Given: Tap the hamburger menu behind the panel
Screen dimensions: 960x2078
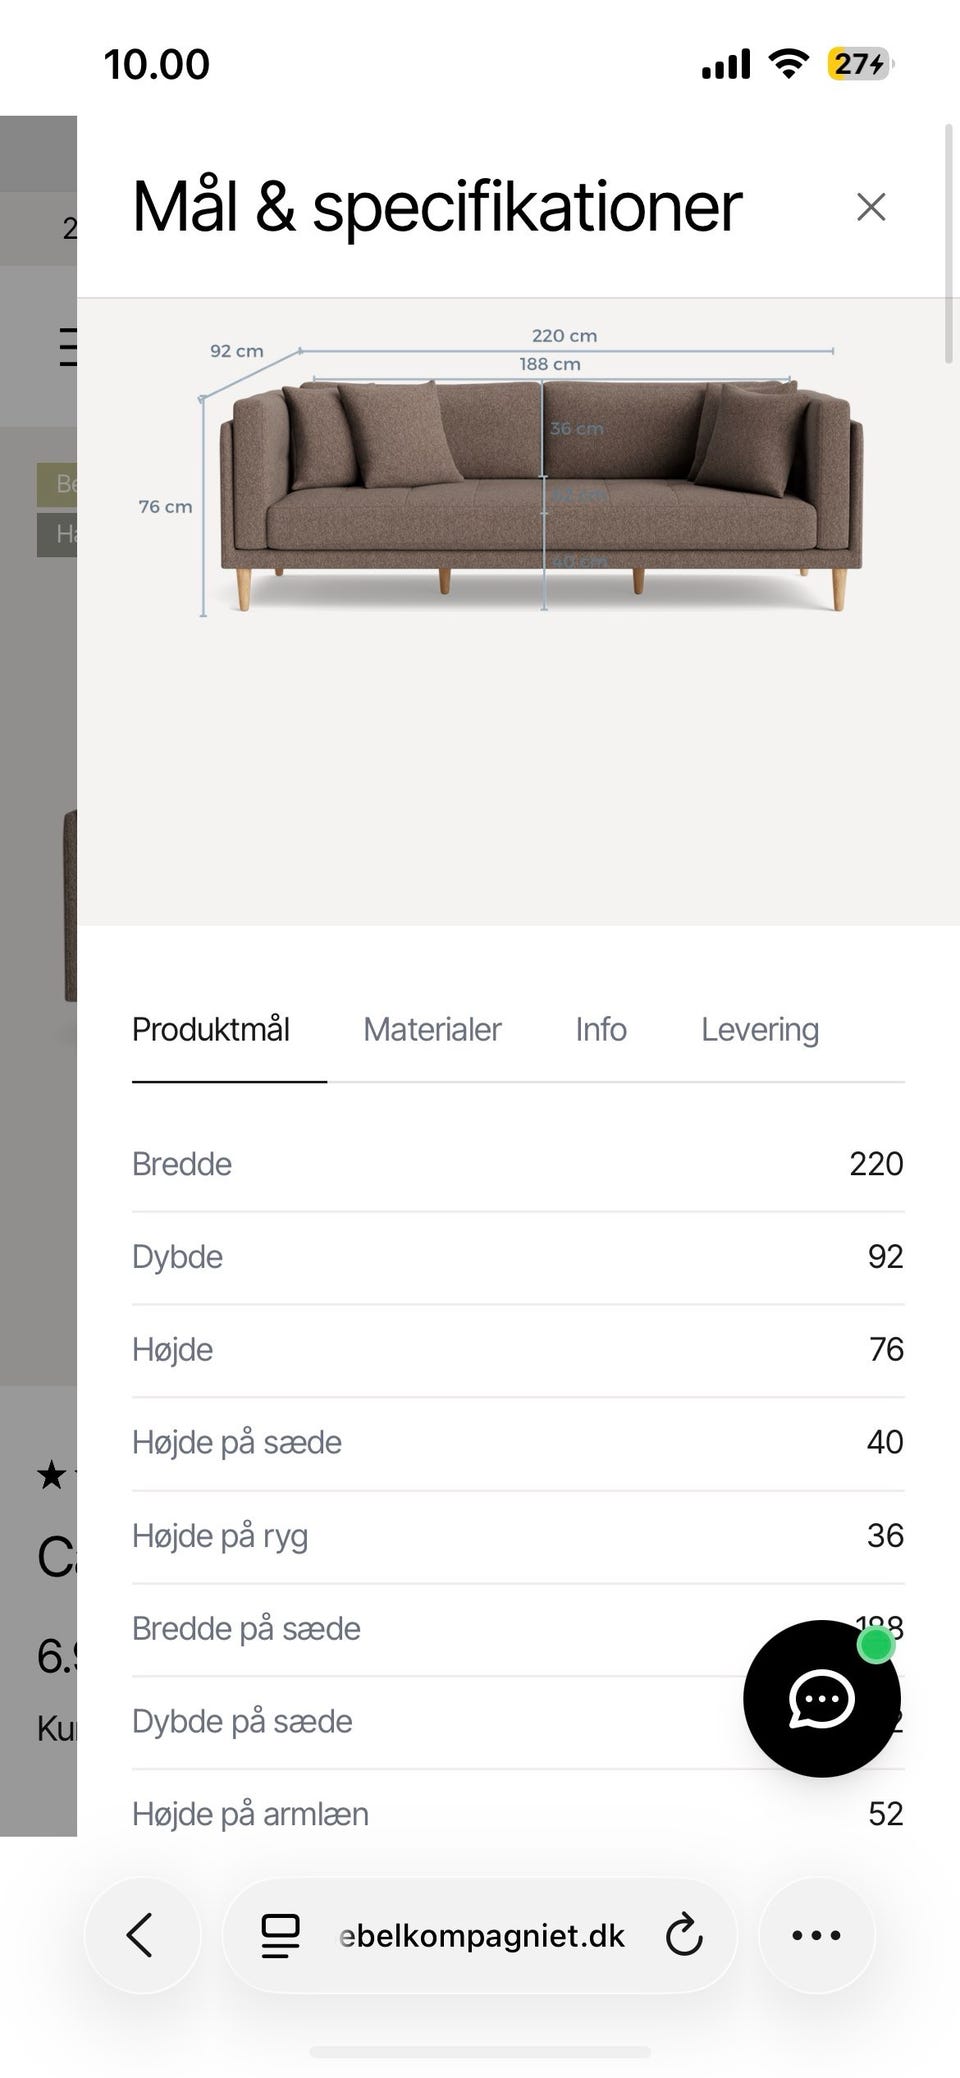Looking at the screenshot, I should [x=68, y=347].
